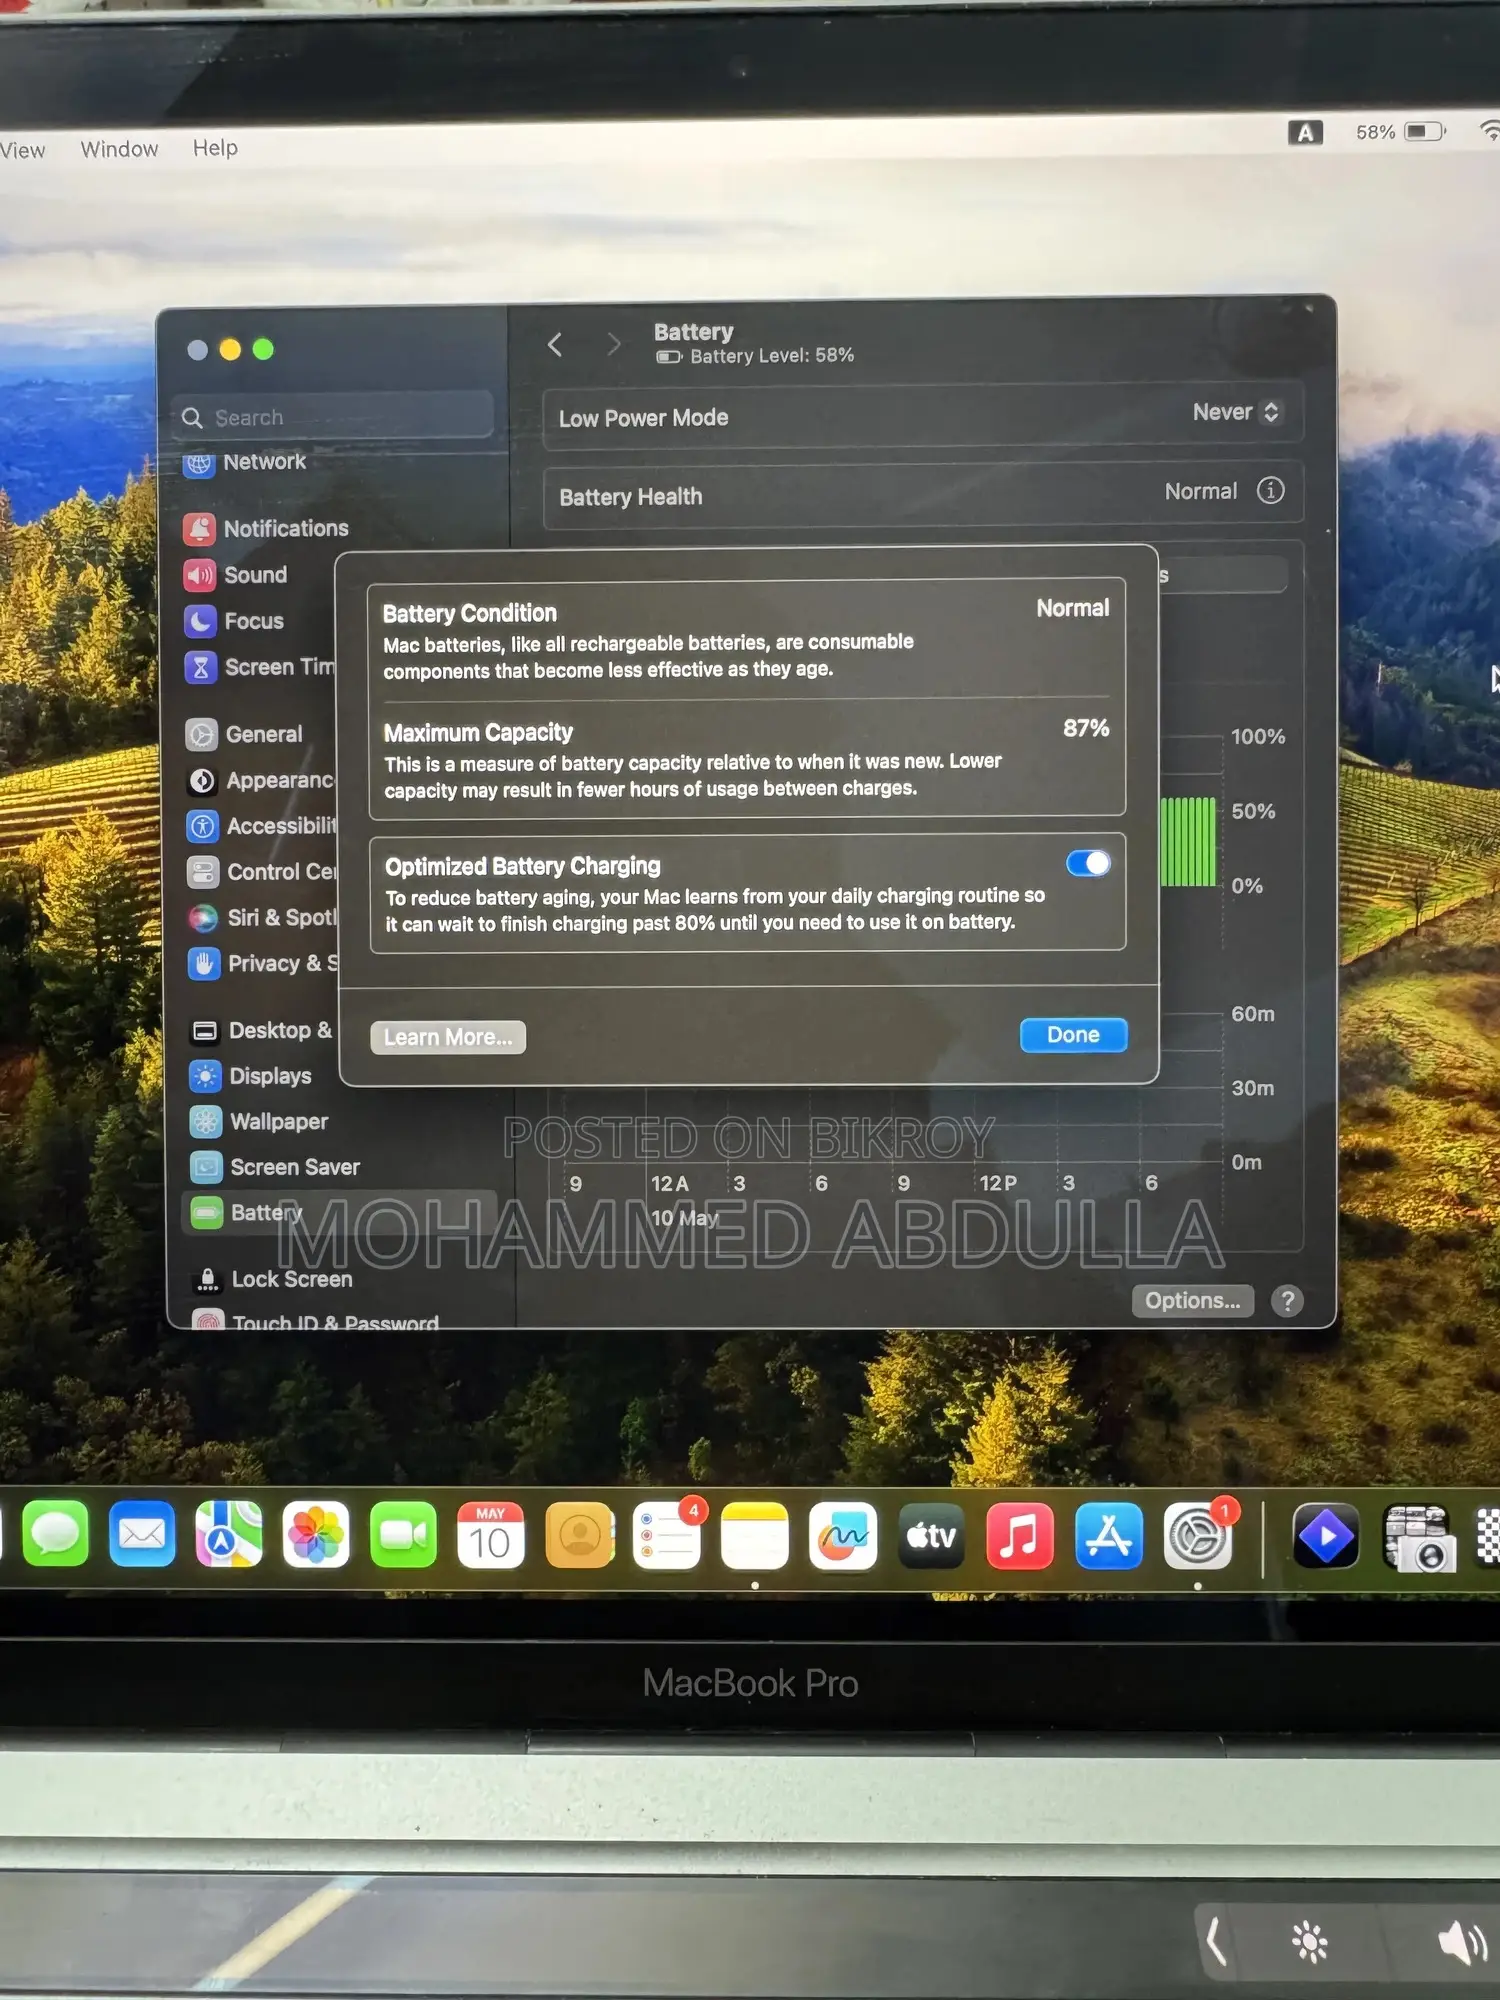Open Reminders with badge 4
1500x2000 pixels.
click(x=667, y=1535)
